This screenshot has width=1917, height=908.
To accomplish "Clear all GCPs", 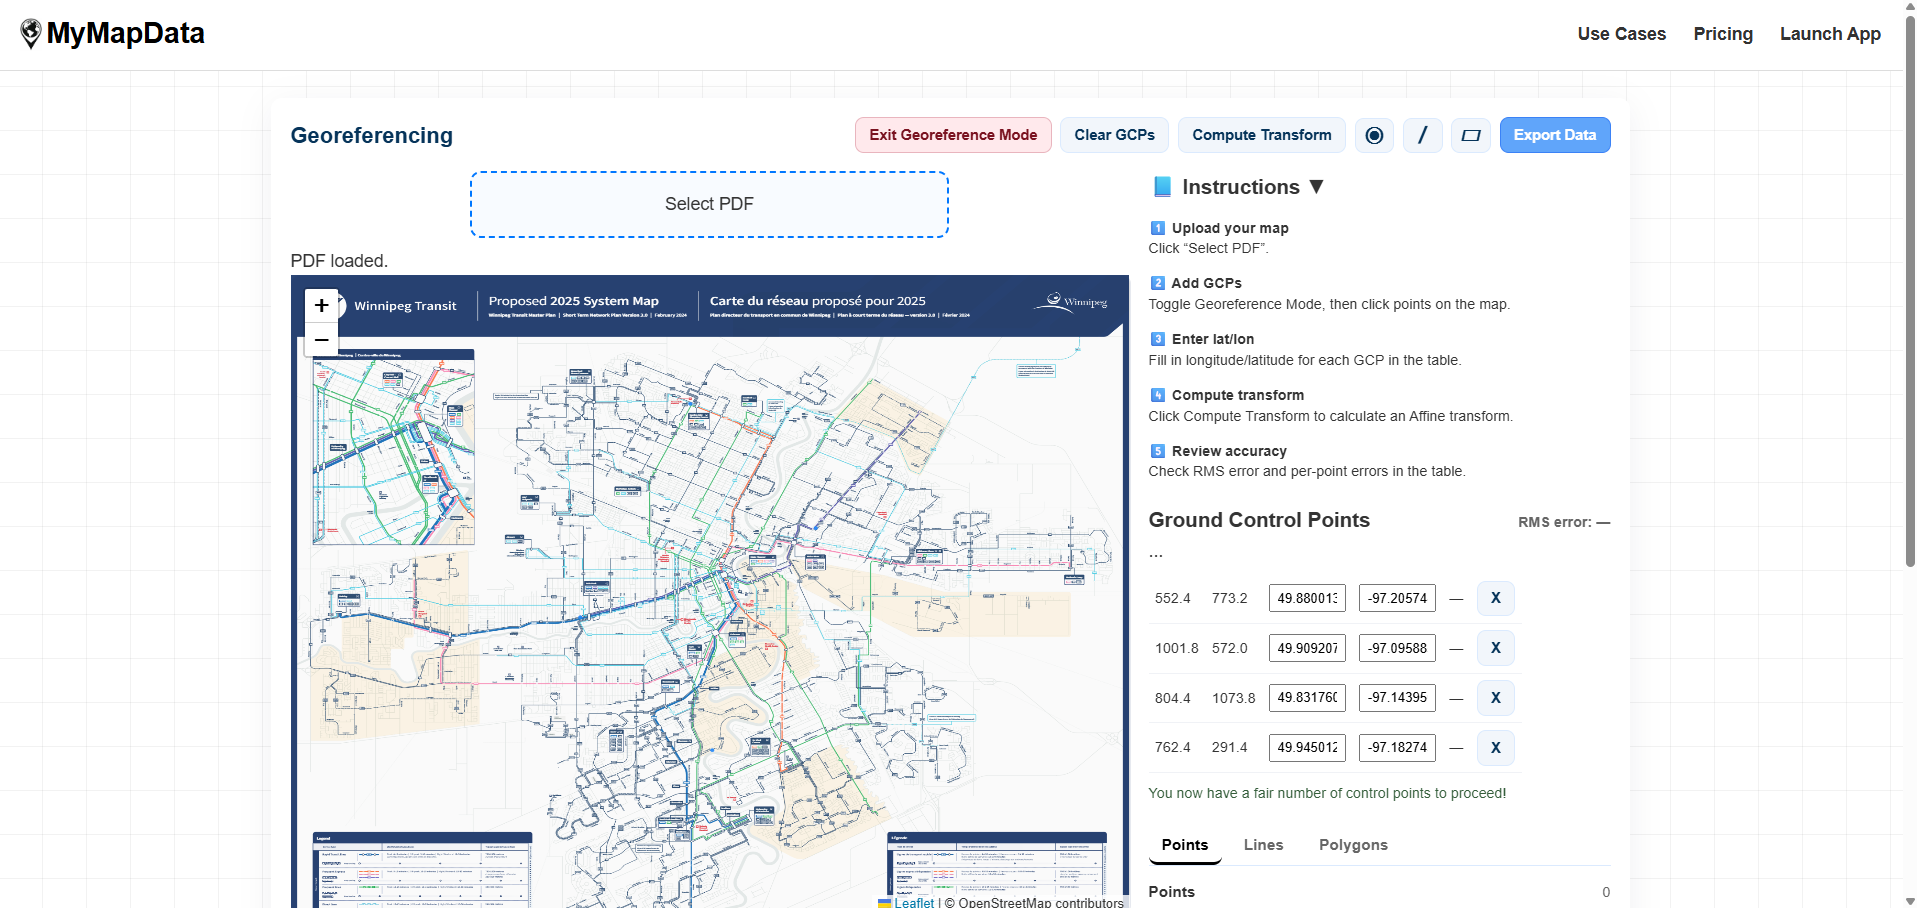I will tap(1113, 134).
